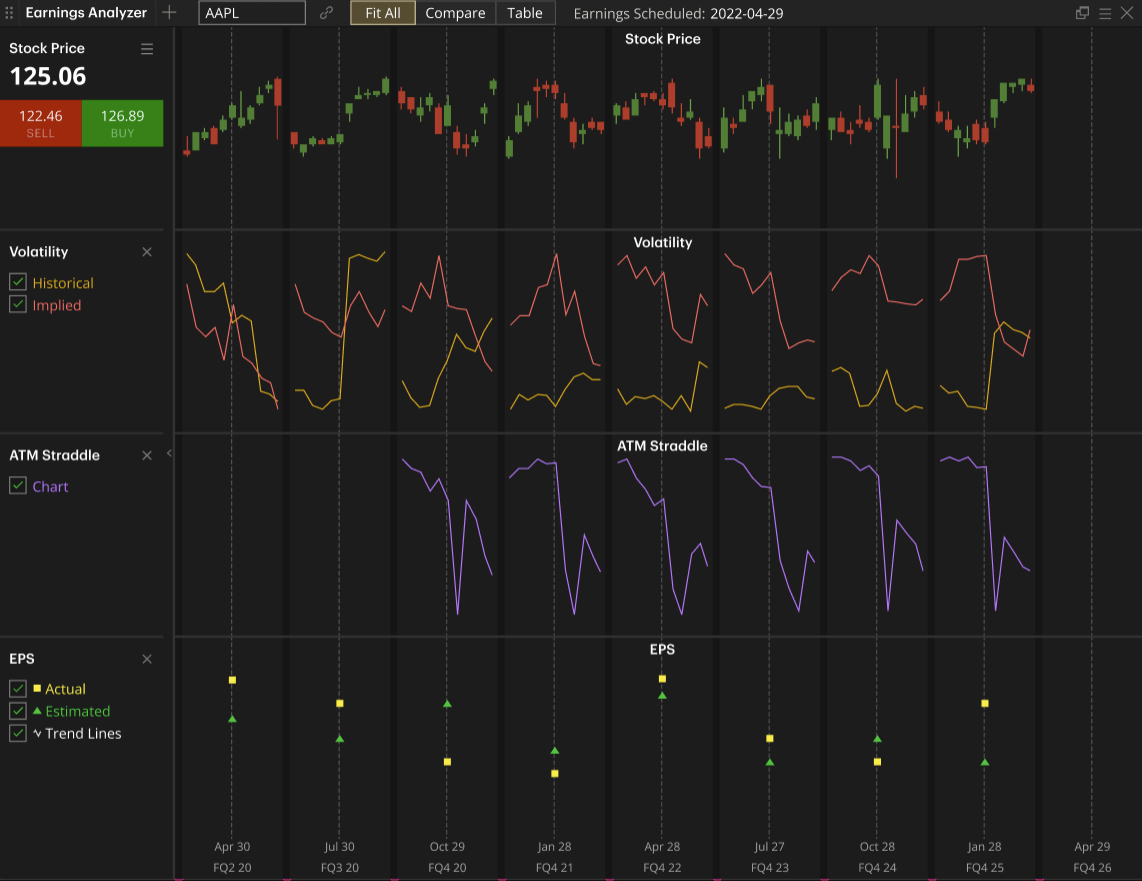The height and width of the screenshot is (881, 1142).
Task: Click the BUY price button
Action: tap(122, 122)
